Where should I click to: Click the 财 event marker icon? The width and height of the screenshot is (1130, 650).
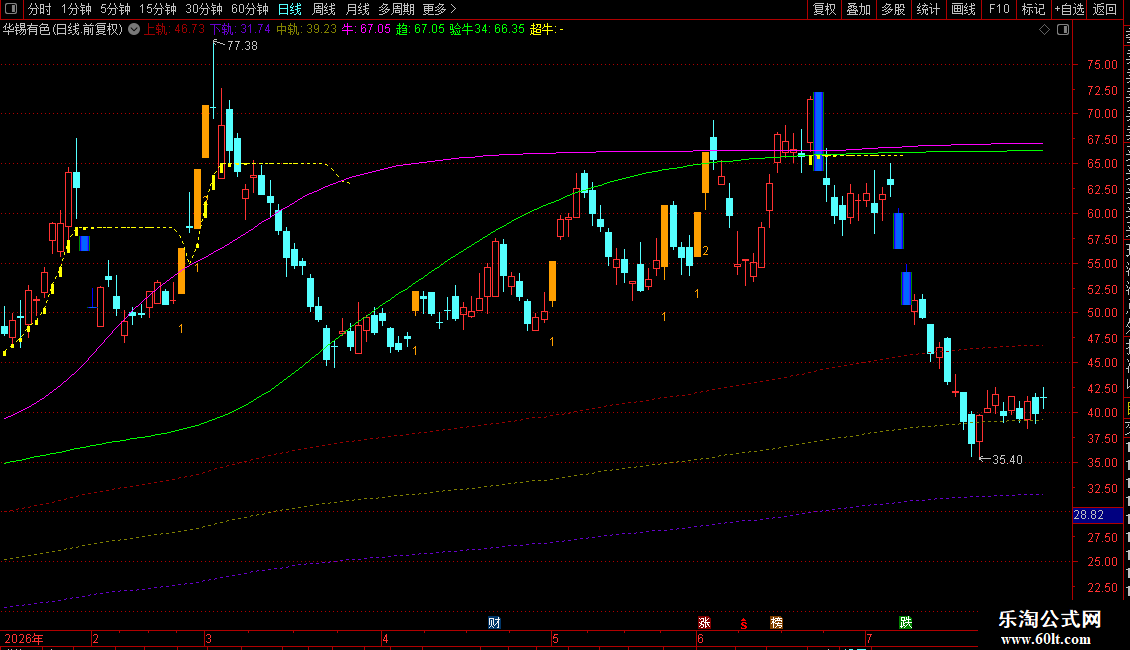point(494,623)
